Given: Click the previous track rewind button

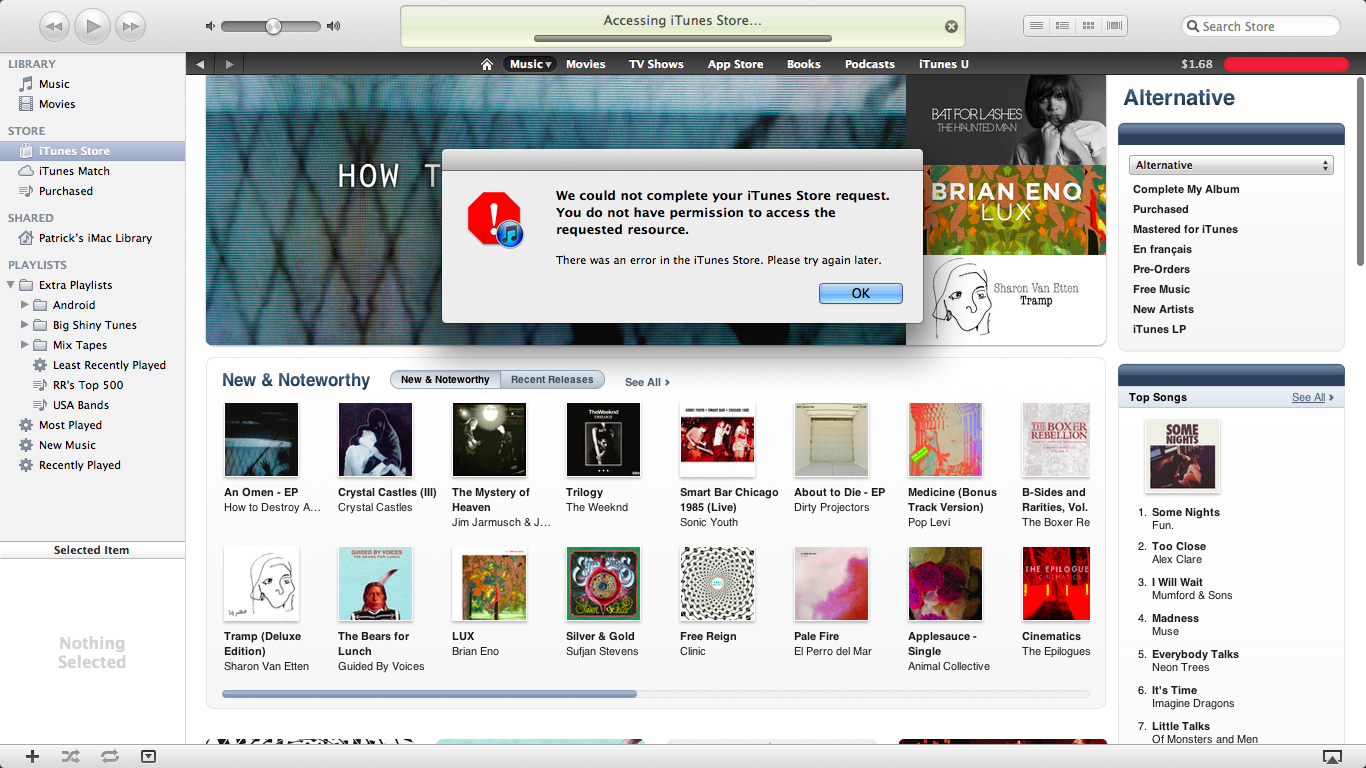Looking at the screenshot, I should [x=55, y=26].
